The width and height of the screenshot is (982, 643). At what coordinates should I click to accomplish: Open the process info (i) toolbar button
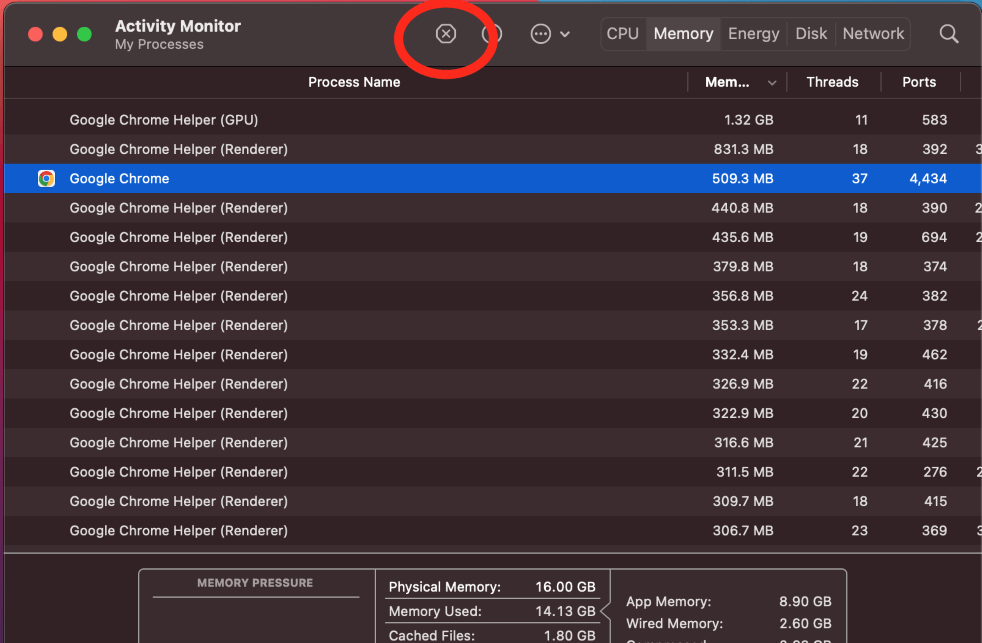492,34
